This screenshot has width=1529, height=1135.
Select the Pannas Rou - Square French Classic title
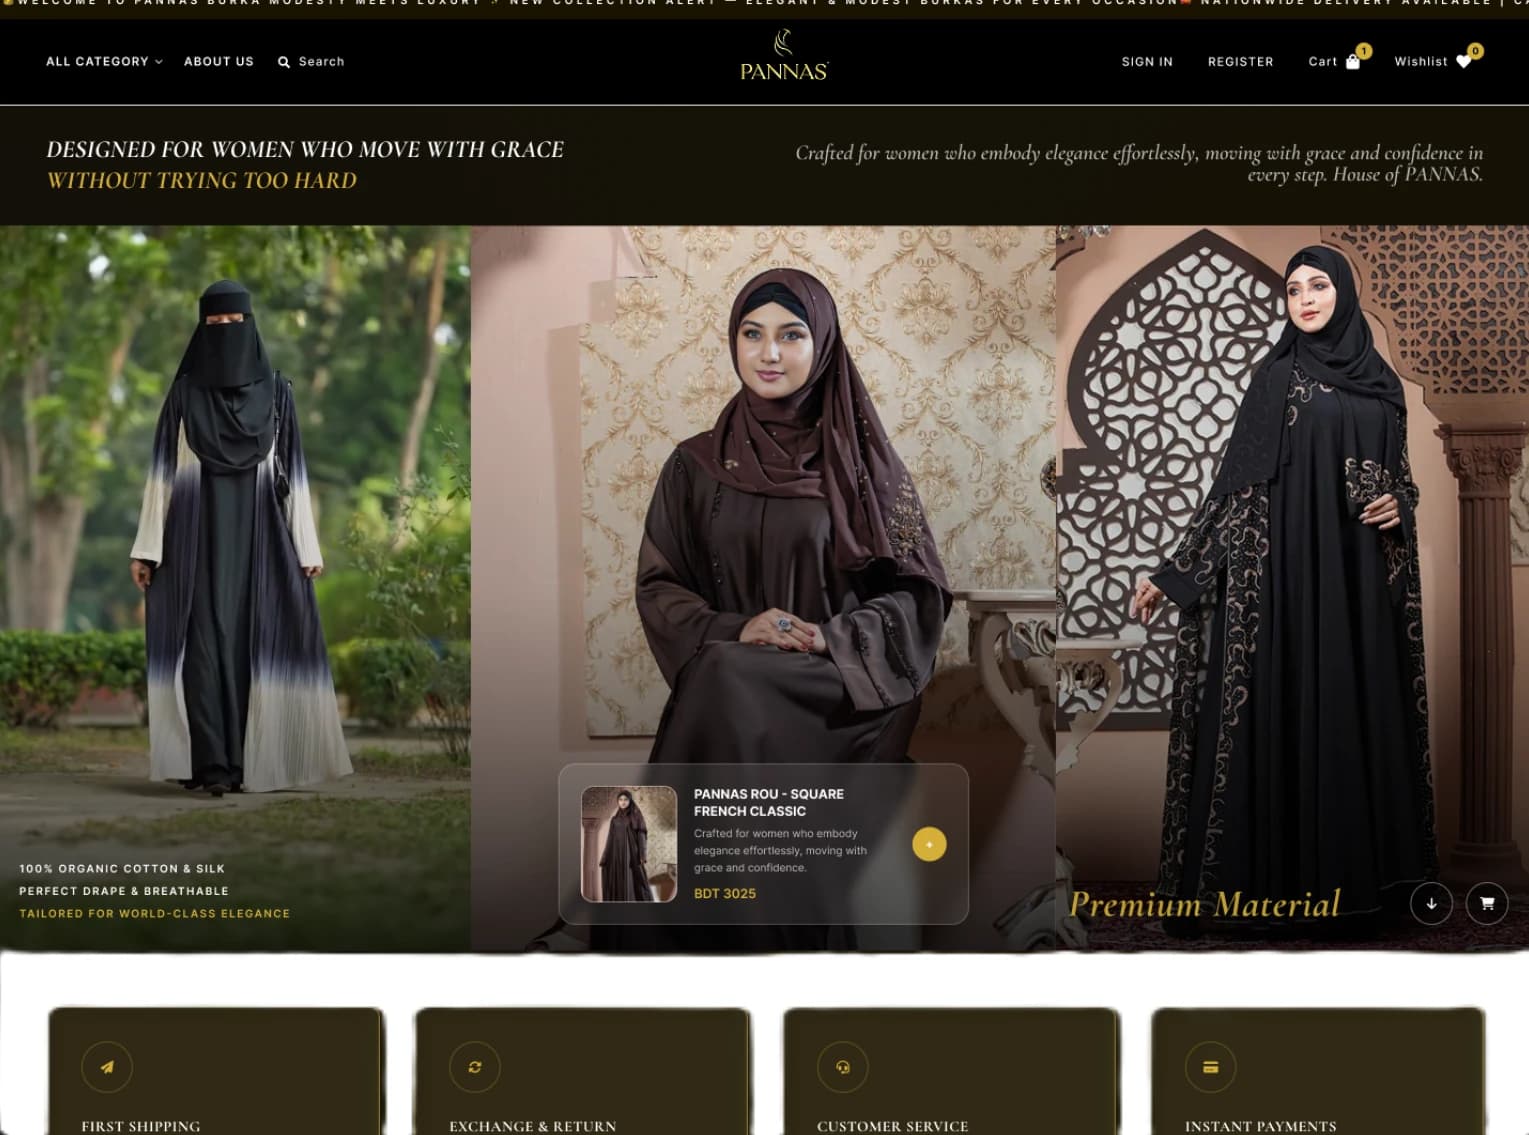tap(769, 802)
